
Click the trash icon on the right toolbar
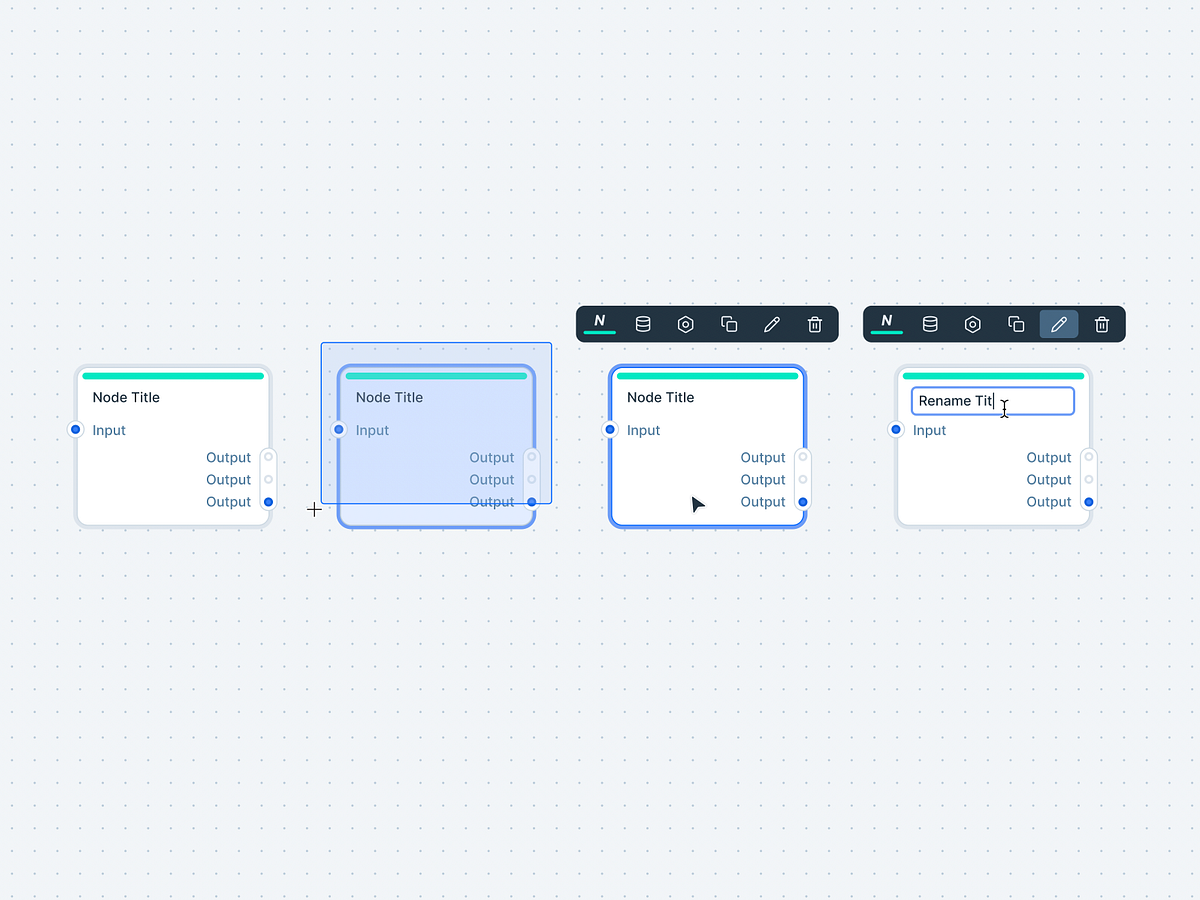pos(1101,324)
